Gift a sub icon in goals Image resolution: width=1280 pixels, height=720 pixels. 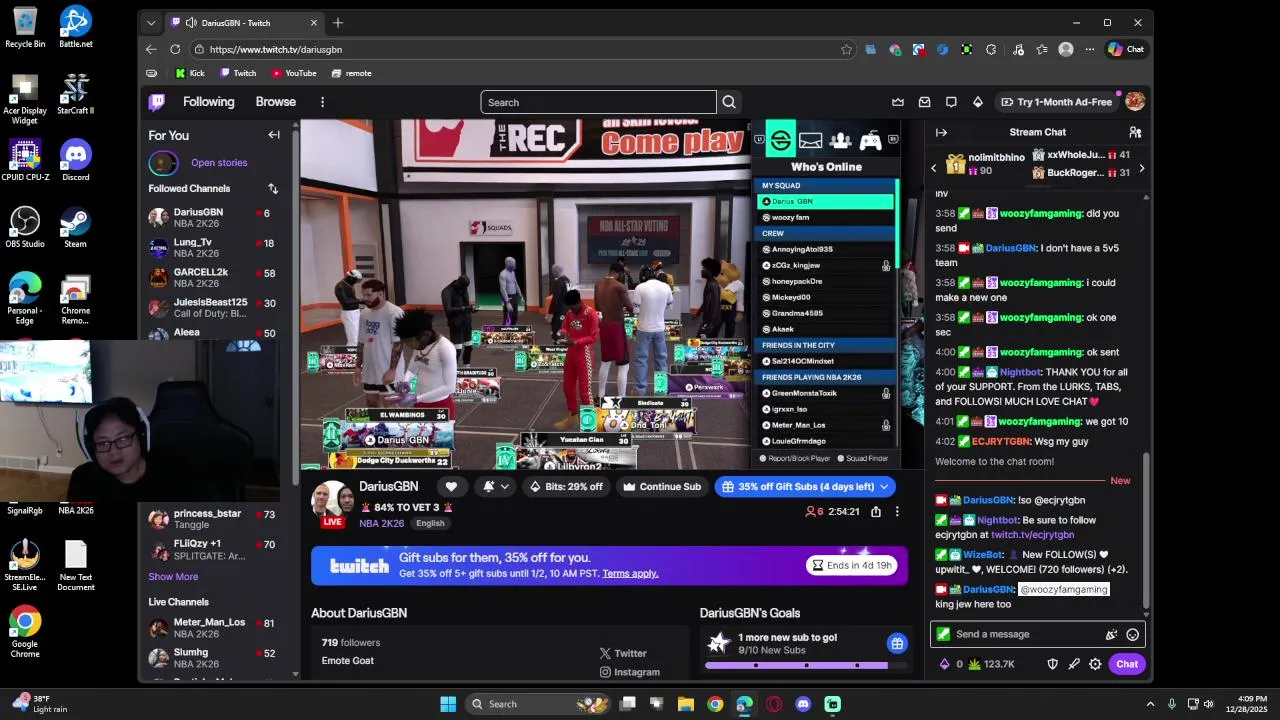(x=897, y=643)
